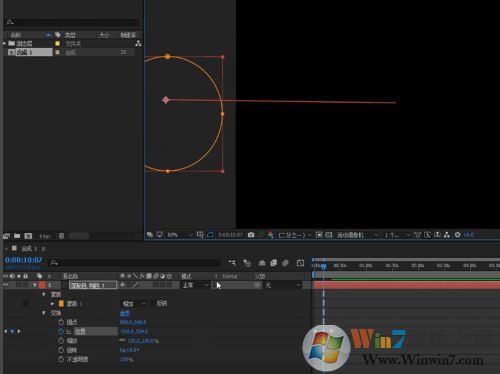Toggle the position property stopwatch

(x=61, y=331)
